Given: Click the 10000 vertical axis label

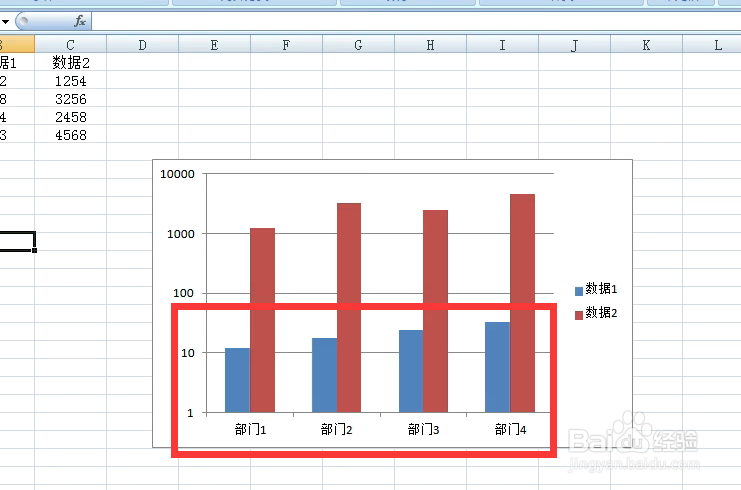Looking at the screenshot, I should coord(177,174).
